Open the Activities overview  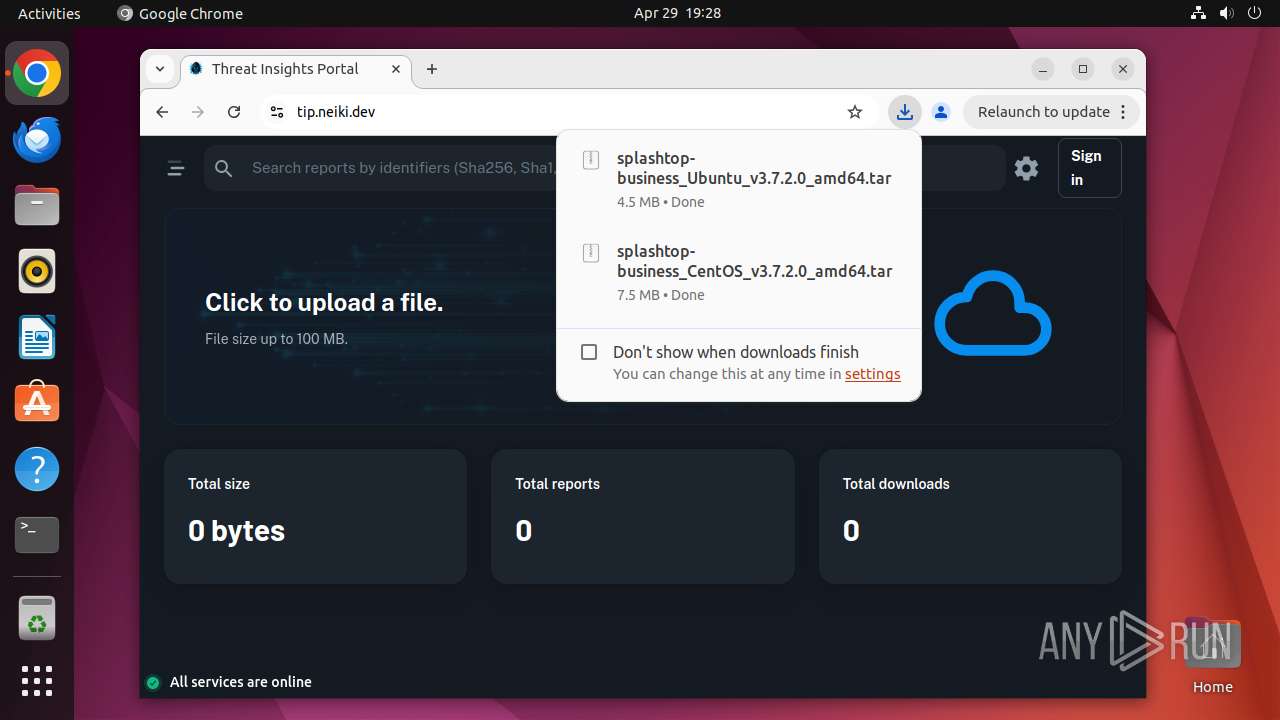49,13
